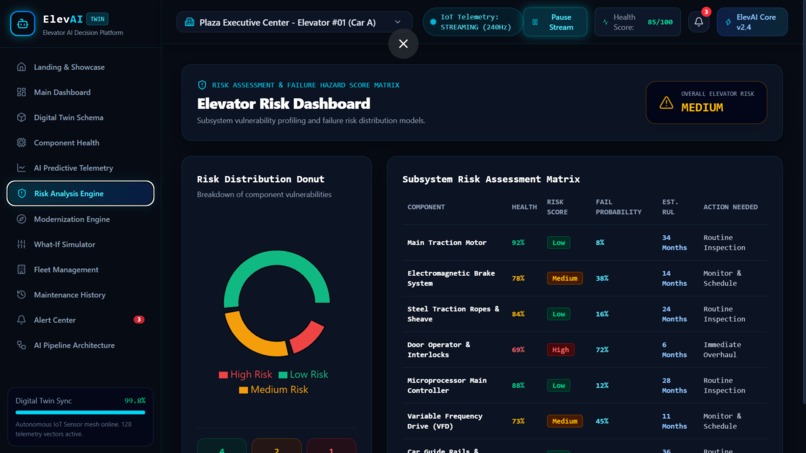Click the FAIL PROBABILITY column header
The height and width of the screenshot is (453, 806).
tap(618, 207)
